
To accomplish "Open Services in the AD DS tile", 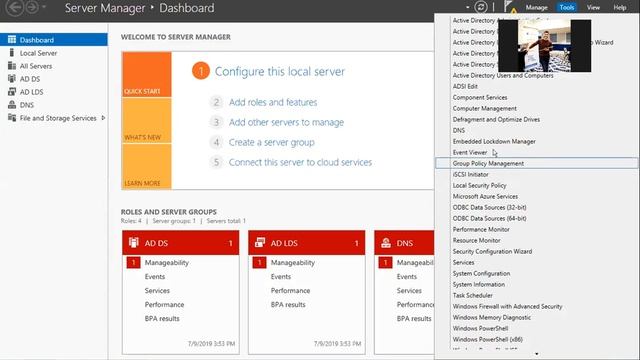I will click(157, 291).
